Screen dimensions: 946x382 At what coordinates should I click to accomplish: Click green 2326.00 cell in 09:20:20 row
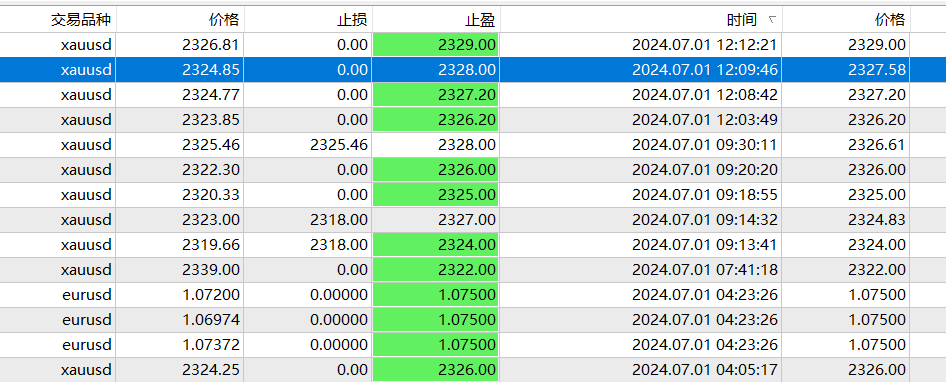436,170
